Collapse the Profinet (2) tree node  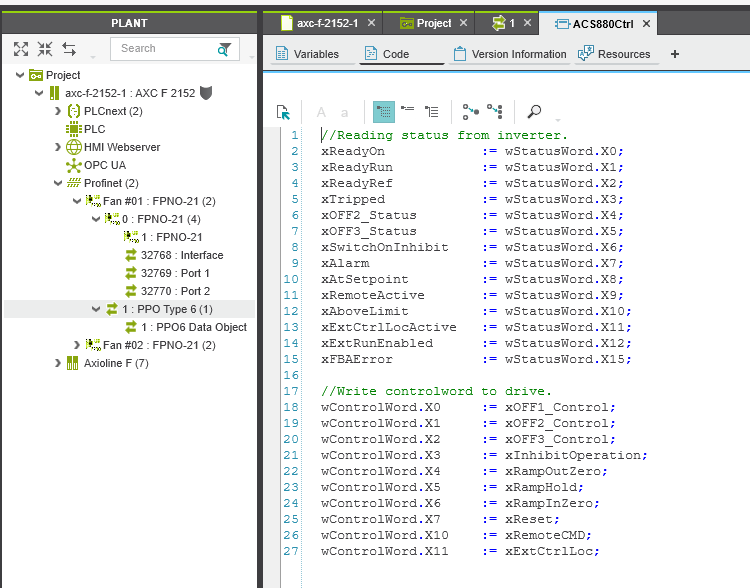(x=58, y=183)
